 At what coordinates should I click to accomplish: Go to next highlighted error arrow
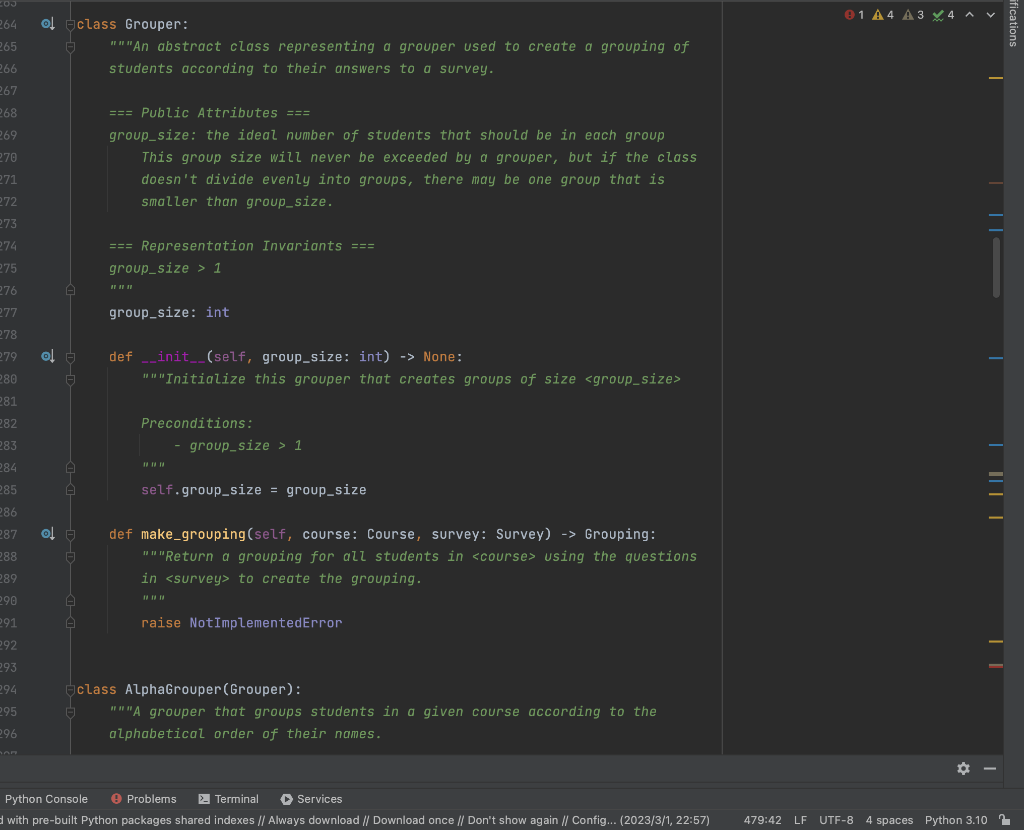tap(991, 15)
